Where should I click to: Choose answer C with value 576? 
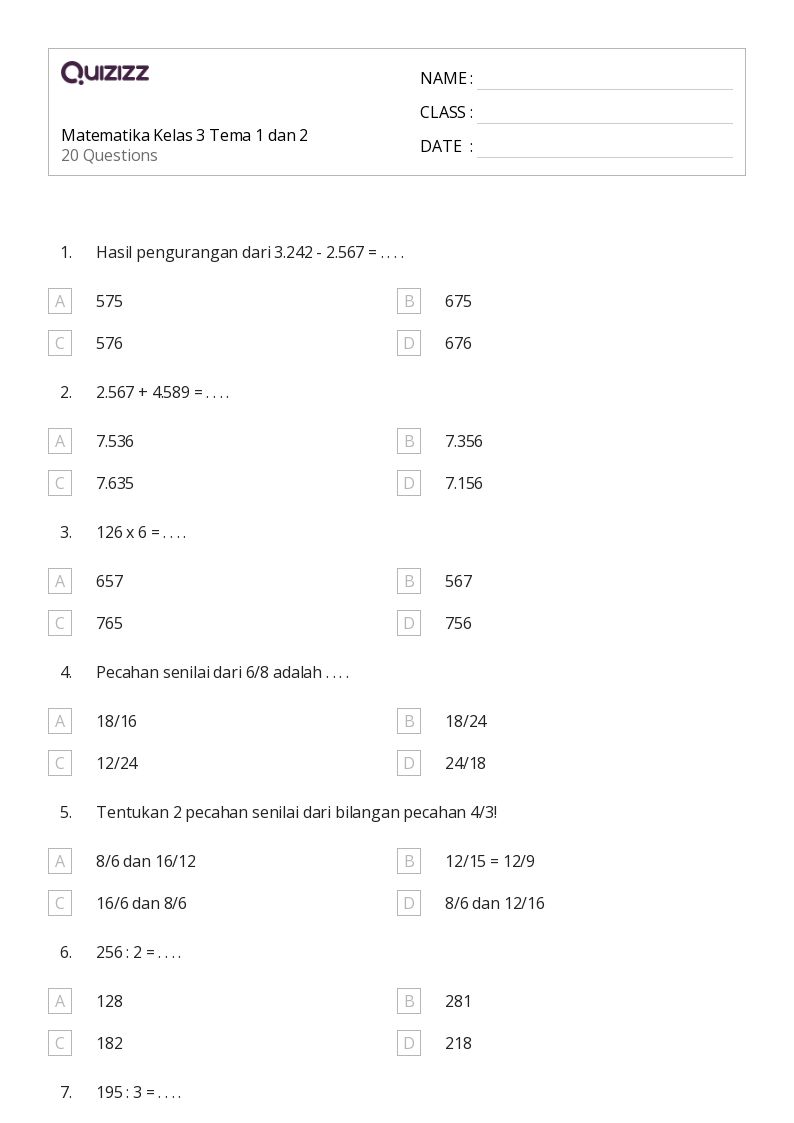(x=60, y=343)
